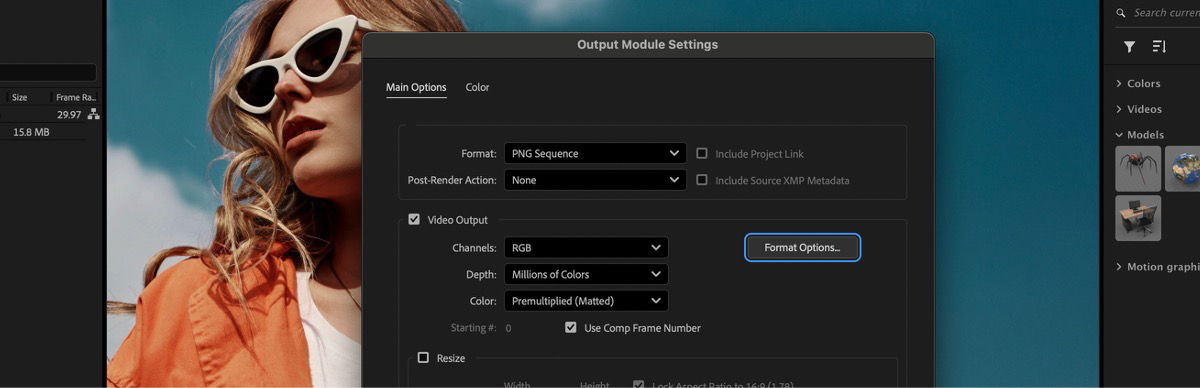Select the office desk model thumbnail
The image size is (1200, 388).
click(x=1138, y=218)
